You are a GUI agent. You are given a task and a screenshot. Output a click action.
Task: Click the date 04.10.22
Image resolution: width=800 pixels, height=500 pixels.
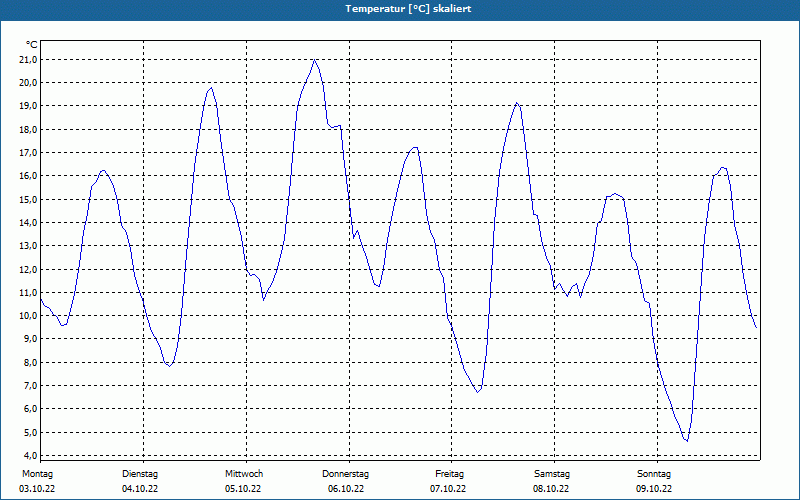[140, 489]
